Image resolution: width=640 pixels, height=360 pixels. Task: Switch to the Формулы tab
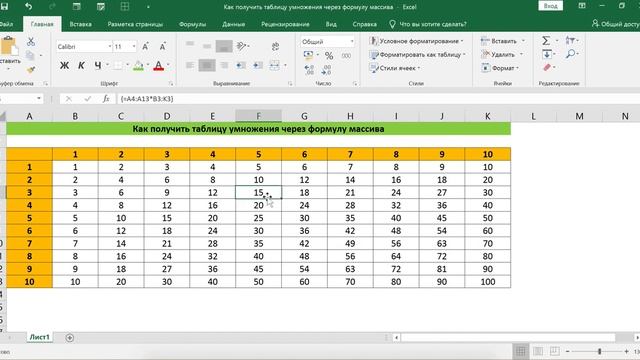(192, 24)
